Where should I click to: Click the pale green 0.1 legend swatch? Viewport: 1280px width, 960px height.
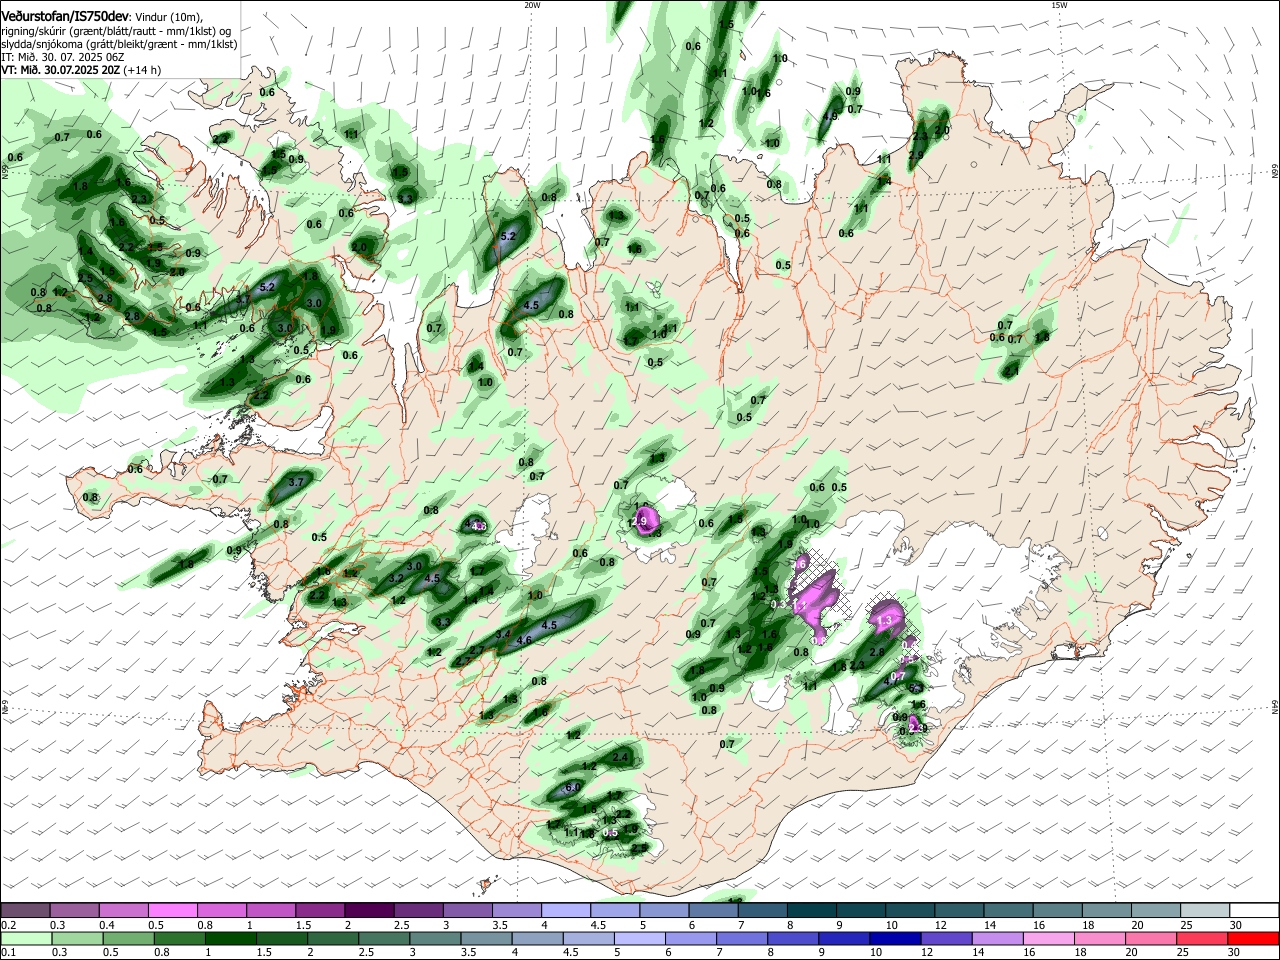pyautogui.click(x=25, y=938)
